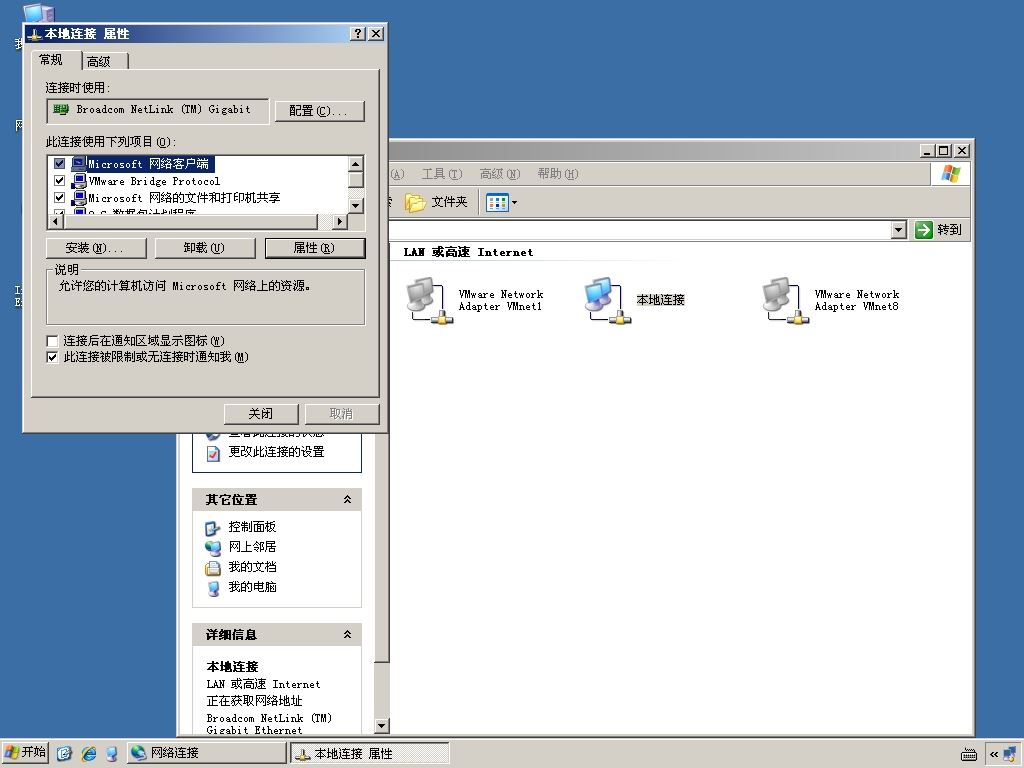
Task: Click the 配置(C)... button
Action: (319, 111)
